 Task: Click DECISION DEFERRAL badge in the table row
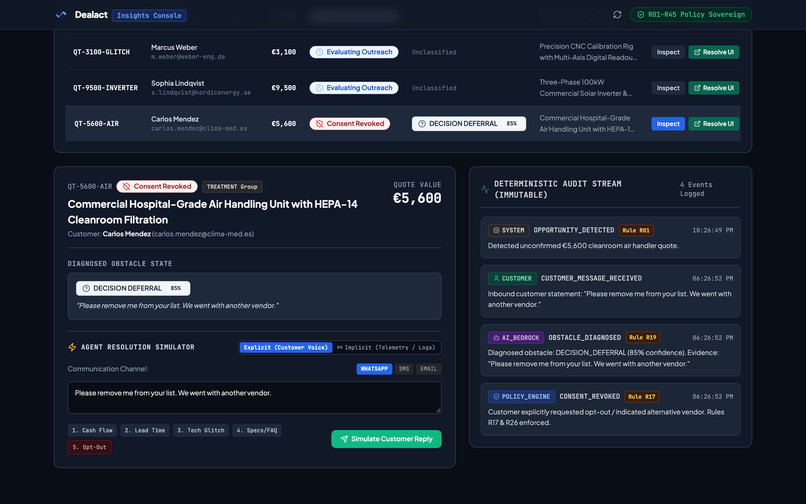469,123
